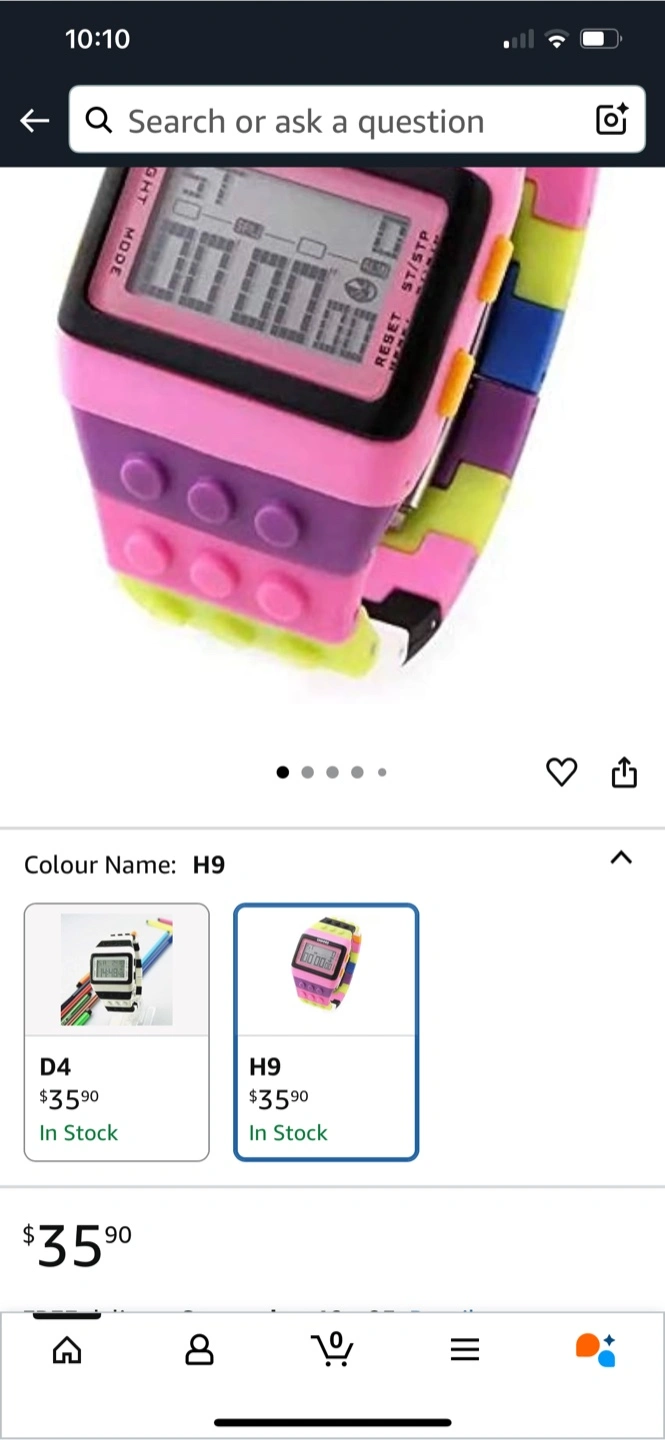
Task: Select the D4 colour option
Action: pos(117,1032)
